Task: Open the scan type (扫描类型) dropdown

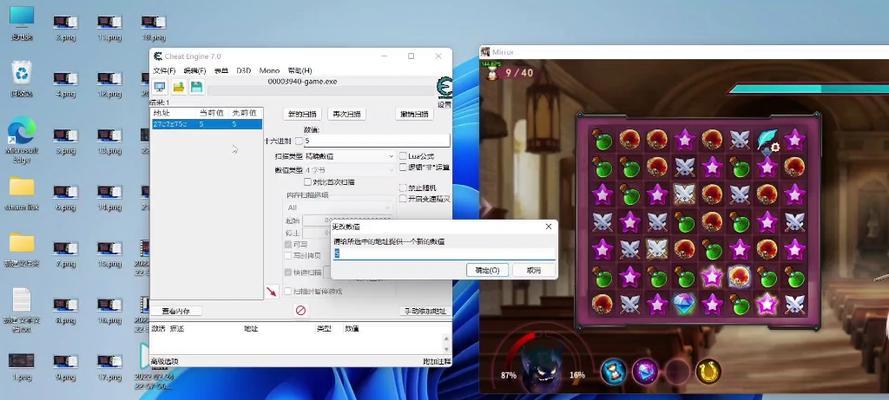Action: 350,156
